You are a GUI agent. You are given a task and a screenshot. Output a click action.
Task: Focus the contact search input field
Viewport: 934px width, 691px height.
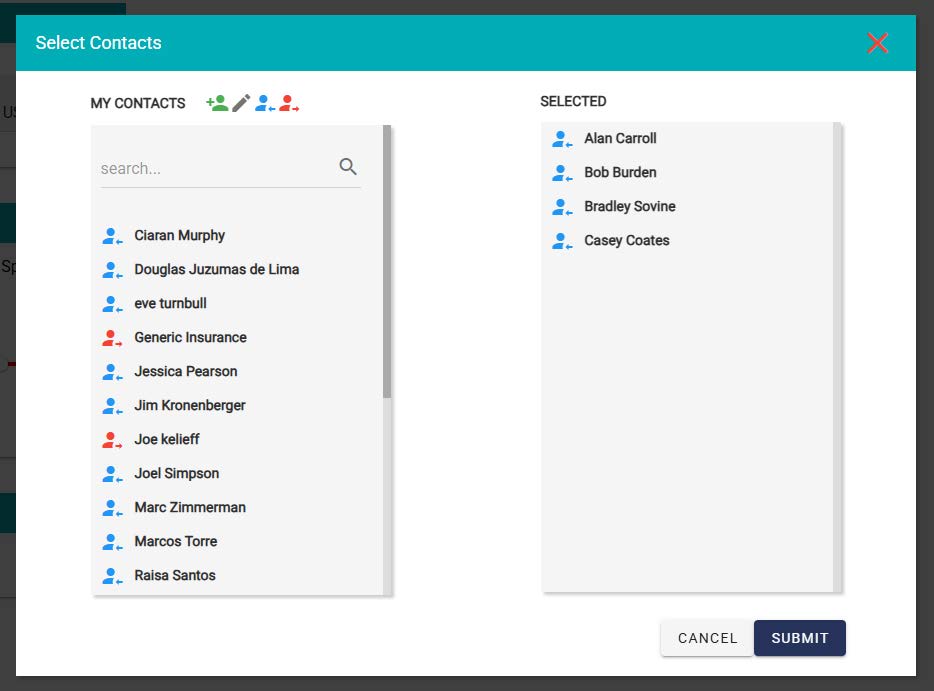(x=215, y=168)
